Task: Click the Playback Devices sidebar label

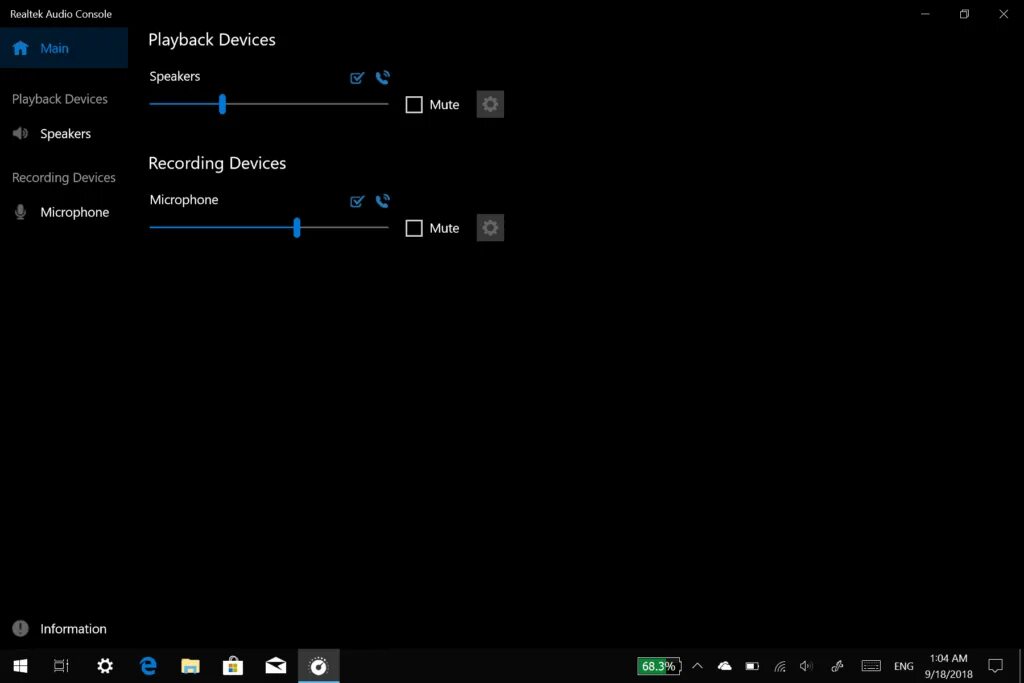Action: (59, 99)
